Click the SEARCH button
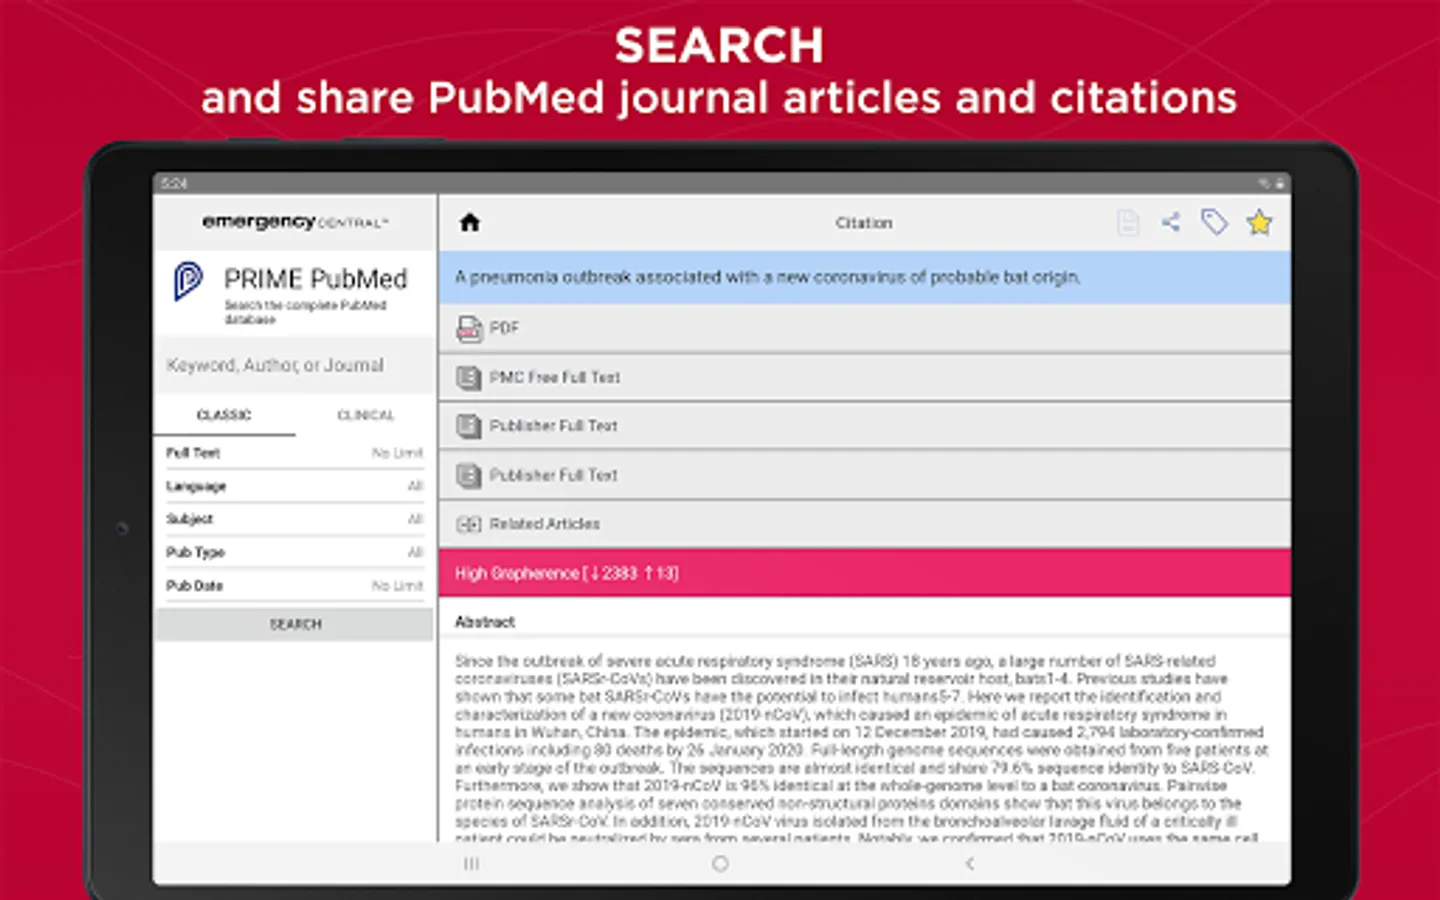Viewport: 1440px width, 900px height. (x=295, y=624)
